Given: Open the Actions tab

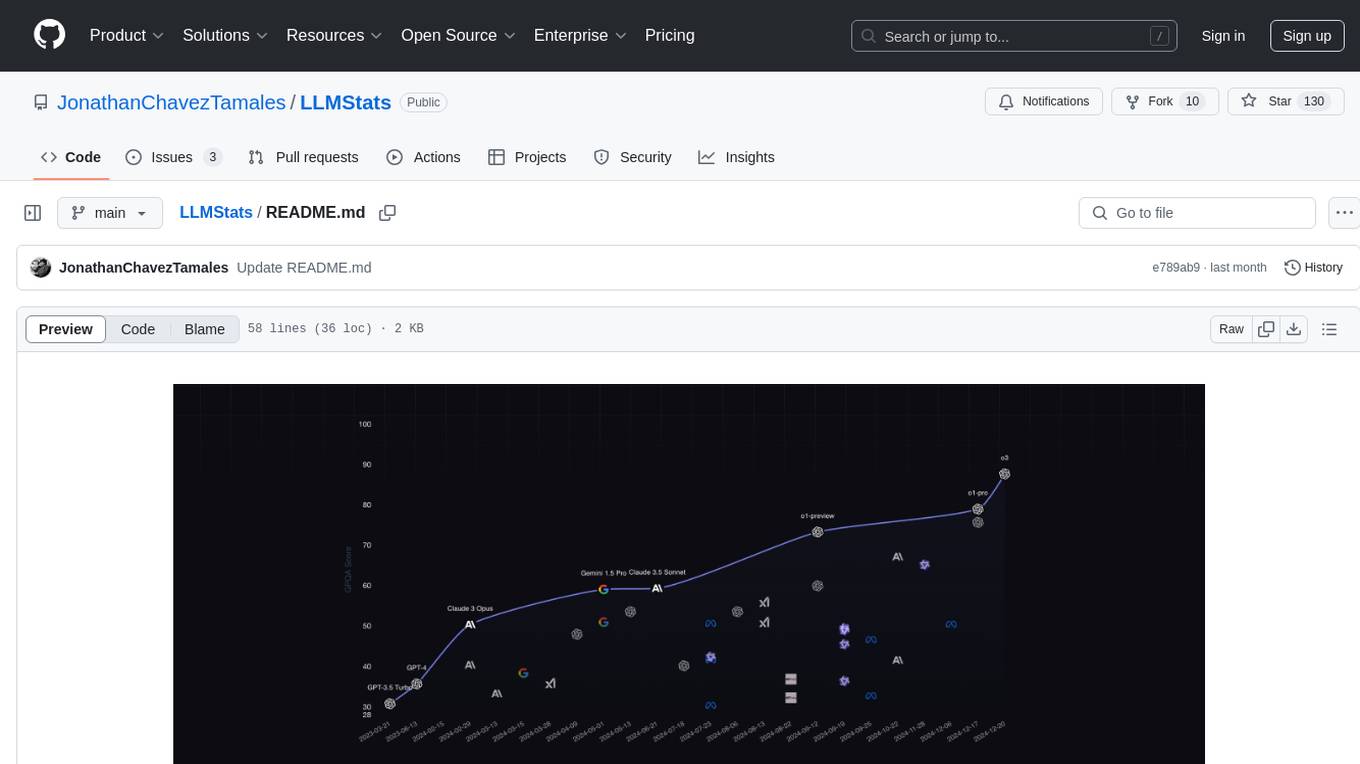Looking at the screenshot, I should (423, 157).
